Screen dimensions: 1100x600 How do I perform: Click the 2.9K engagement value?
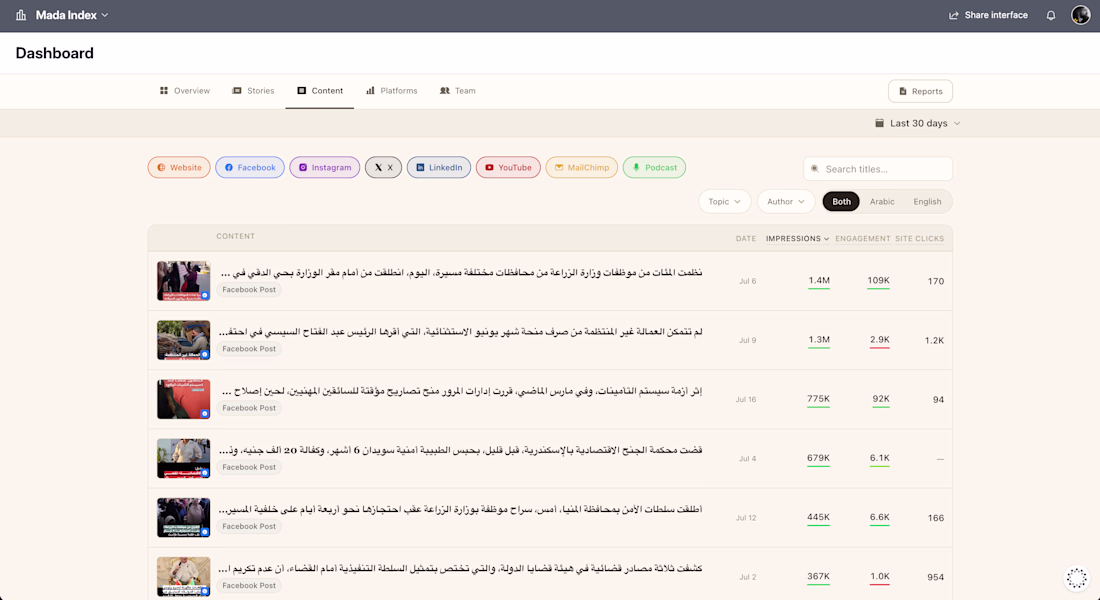(x=880, y=340)
